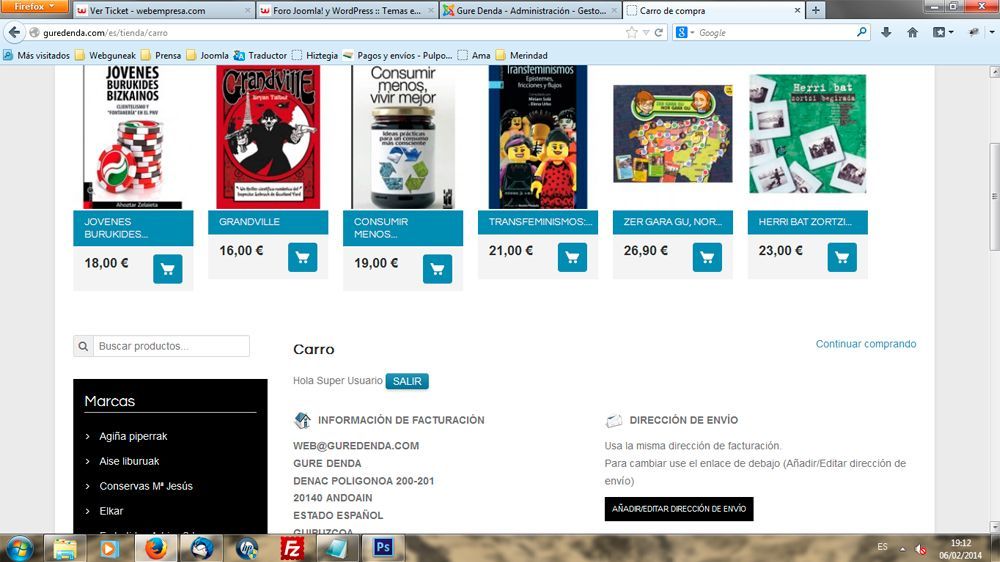Click Añadir/Editar dirección de envío button
The image size is (1000, 562).
pyautogui.click(x=679, y=509)
